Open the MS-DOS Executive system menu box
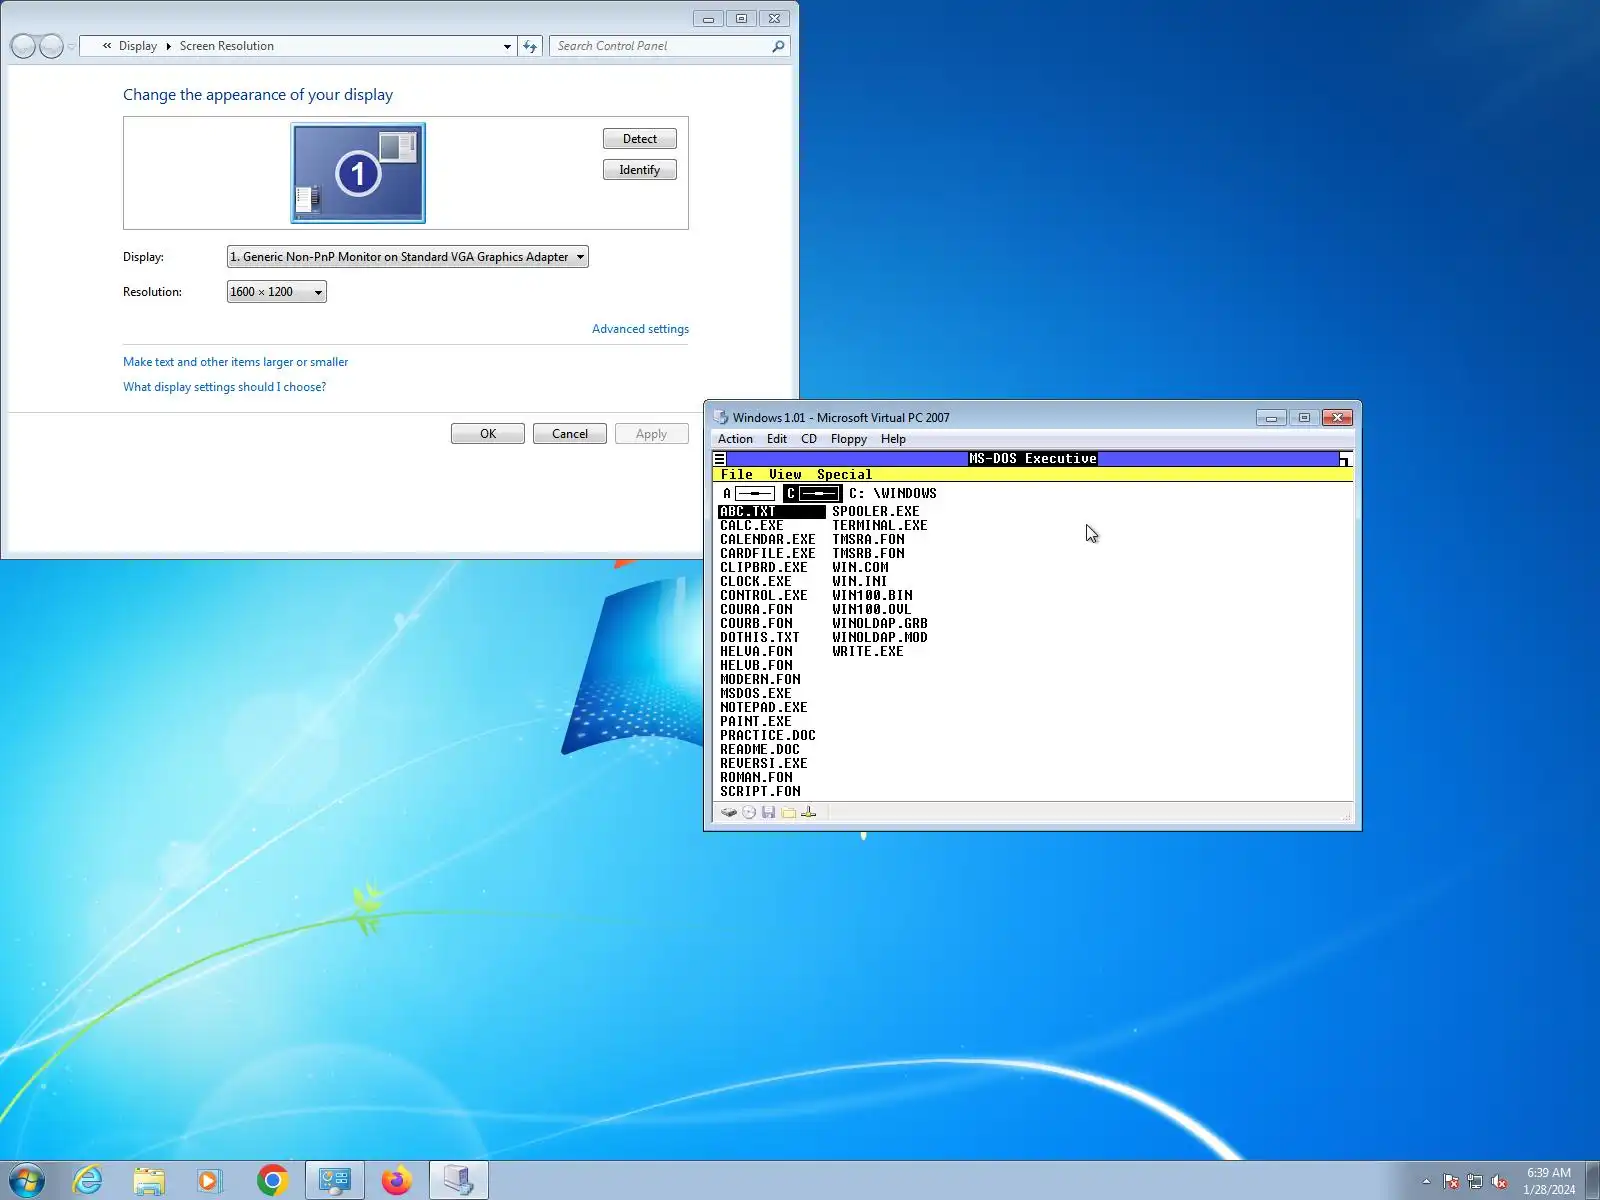This screenshot has height=1200, width=1600. (720, 459)
